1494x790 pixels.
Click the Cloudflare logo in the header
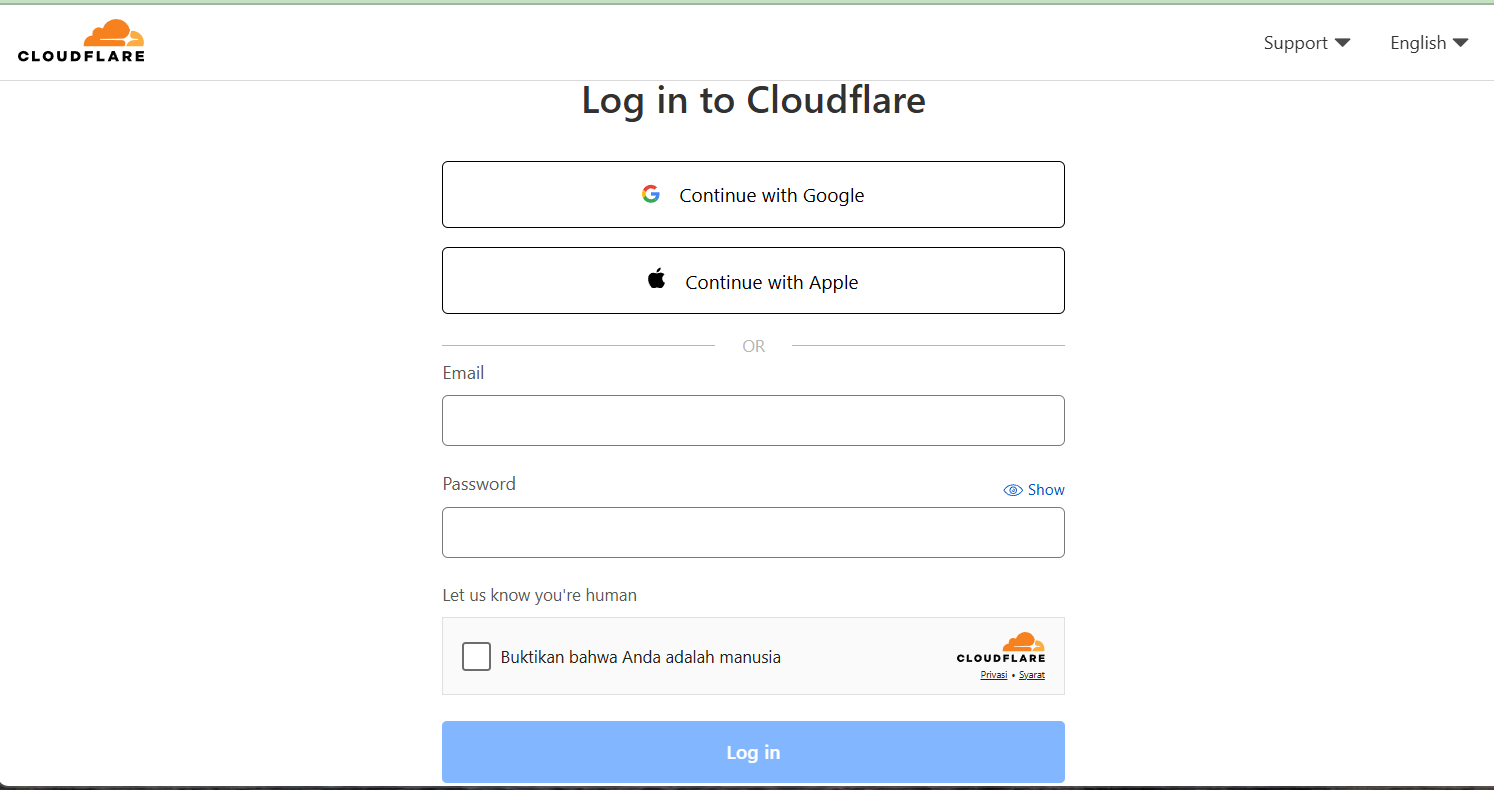coord(81,41)
